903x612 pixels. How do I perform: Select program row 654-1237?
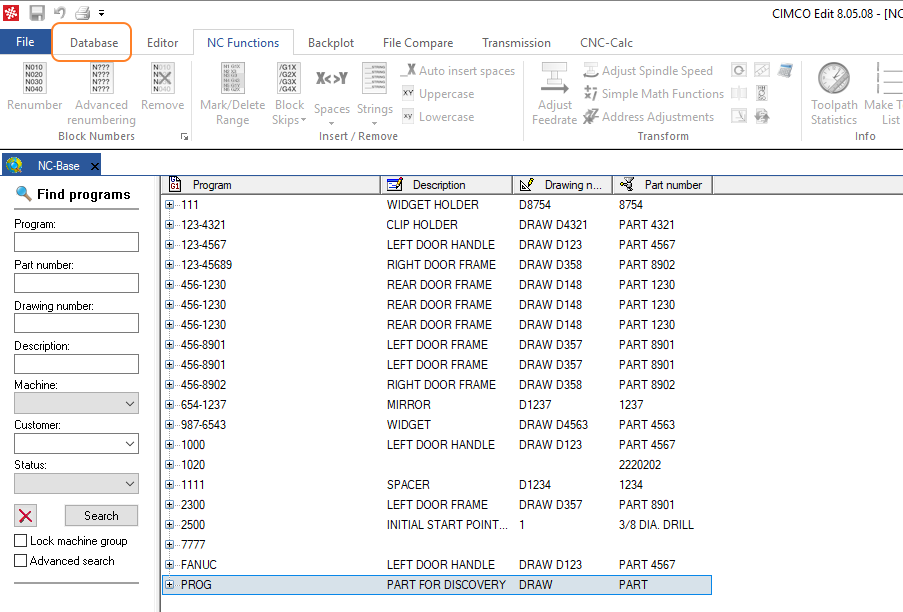pos(203,405)
